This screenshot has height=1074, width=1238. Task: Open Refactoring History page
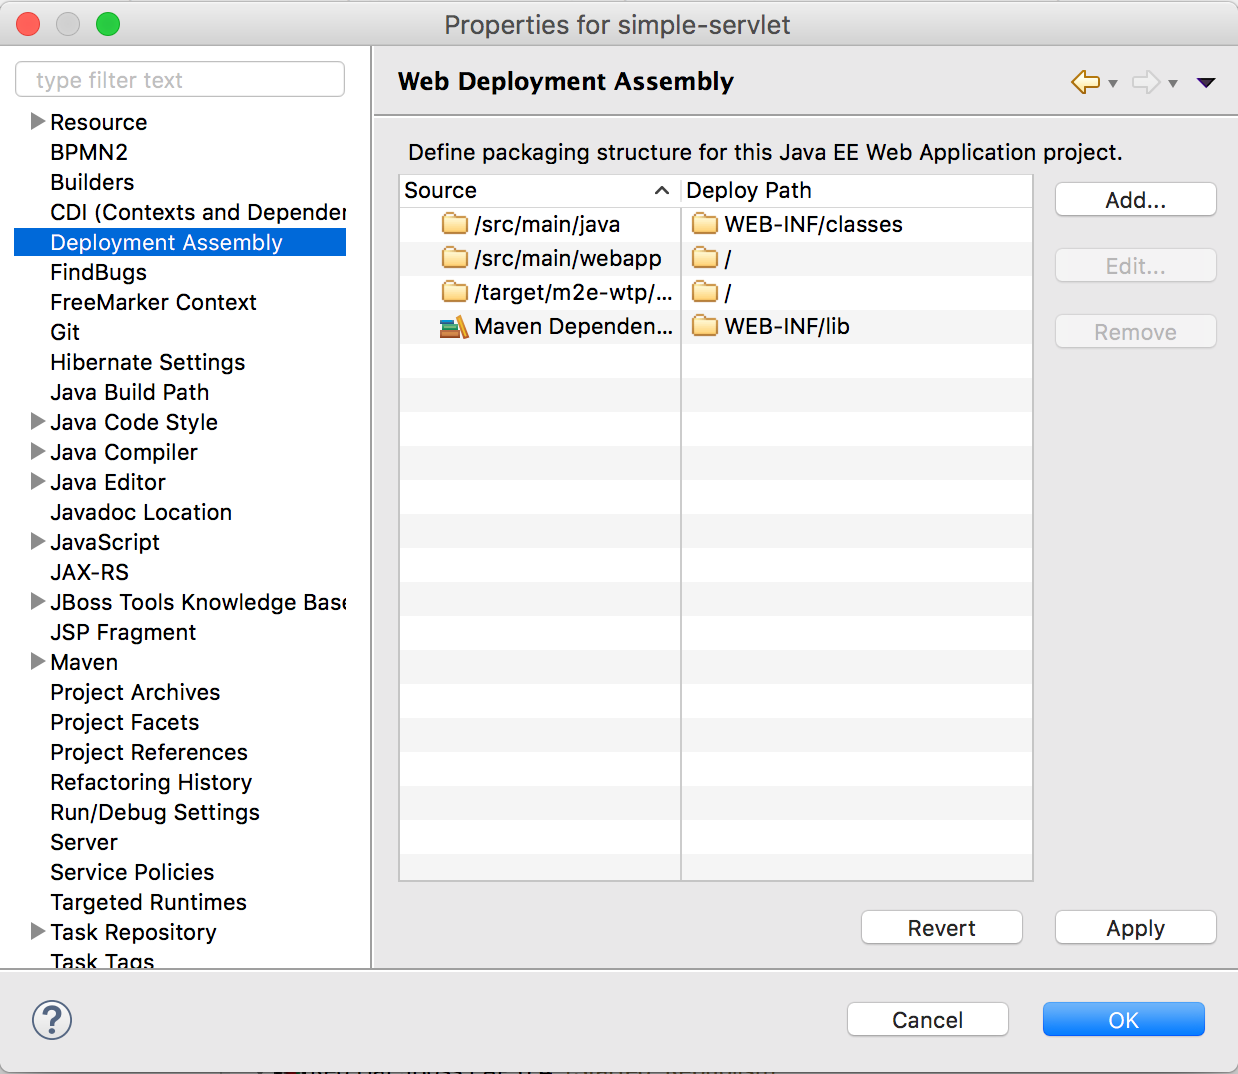coord(151,782)
